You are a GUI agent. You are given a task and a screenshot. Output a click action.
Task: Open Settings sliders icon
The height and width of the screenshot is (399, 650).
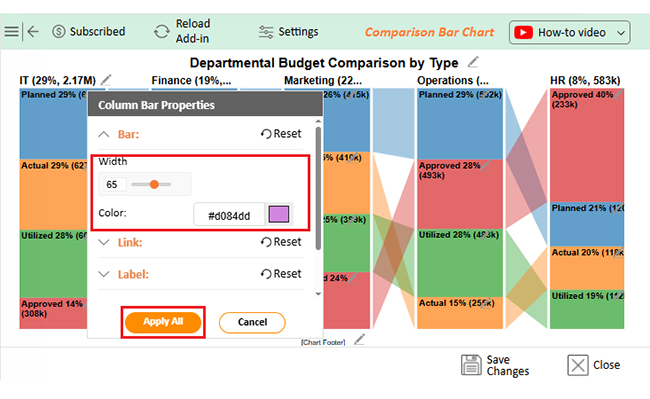(266, 32)
